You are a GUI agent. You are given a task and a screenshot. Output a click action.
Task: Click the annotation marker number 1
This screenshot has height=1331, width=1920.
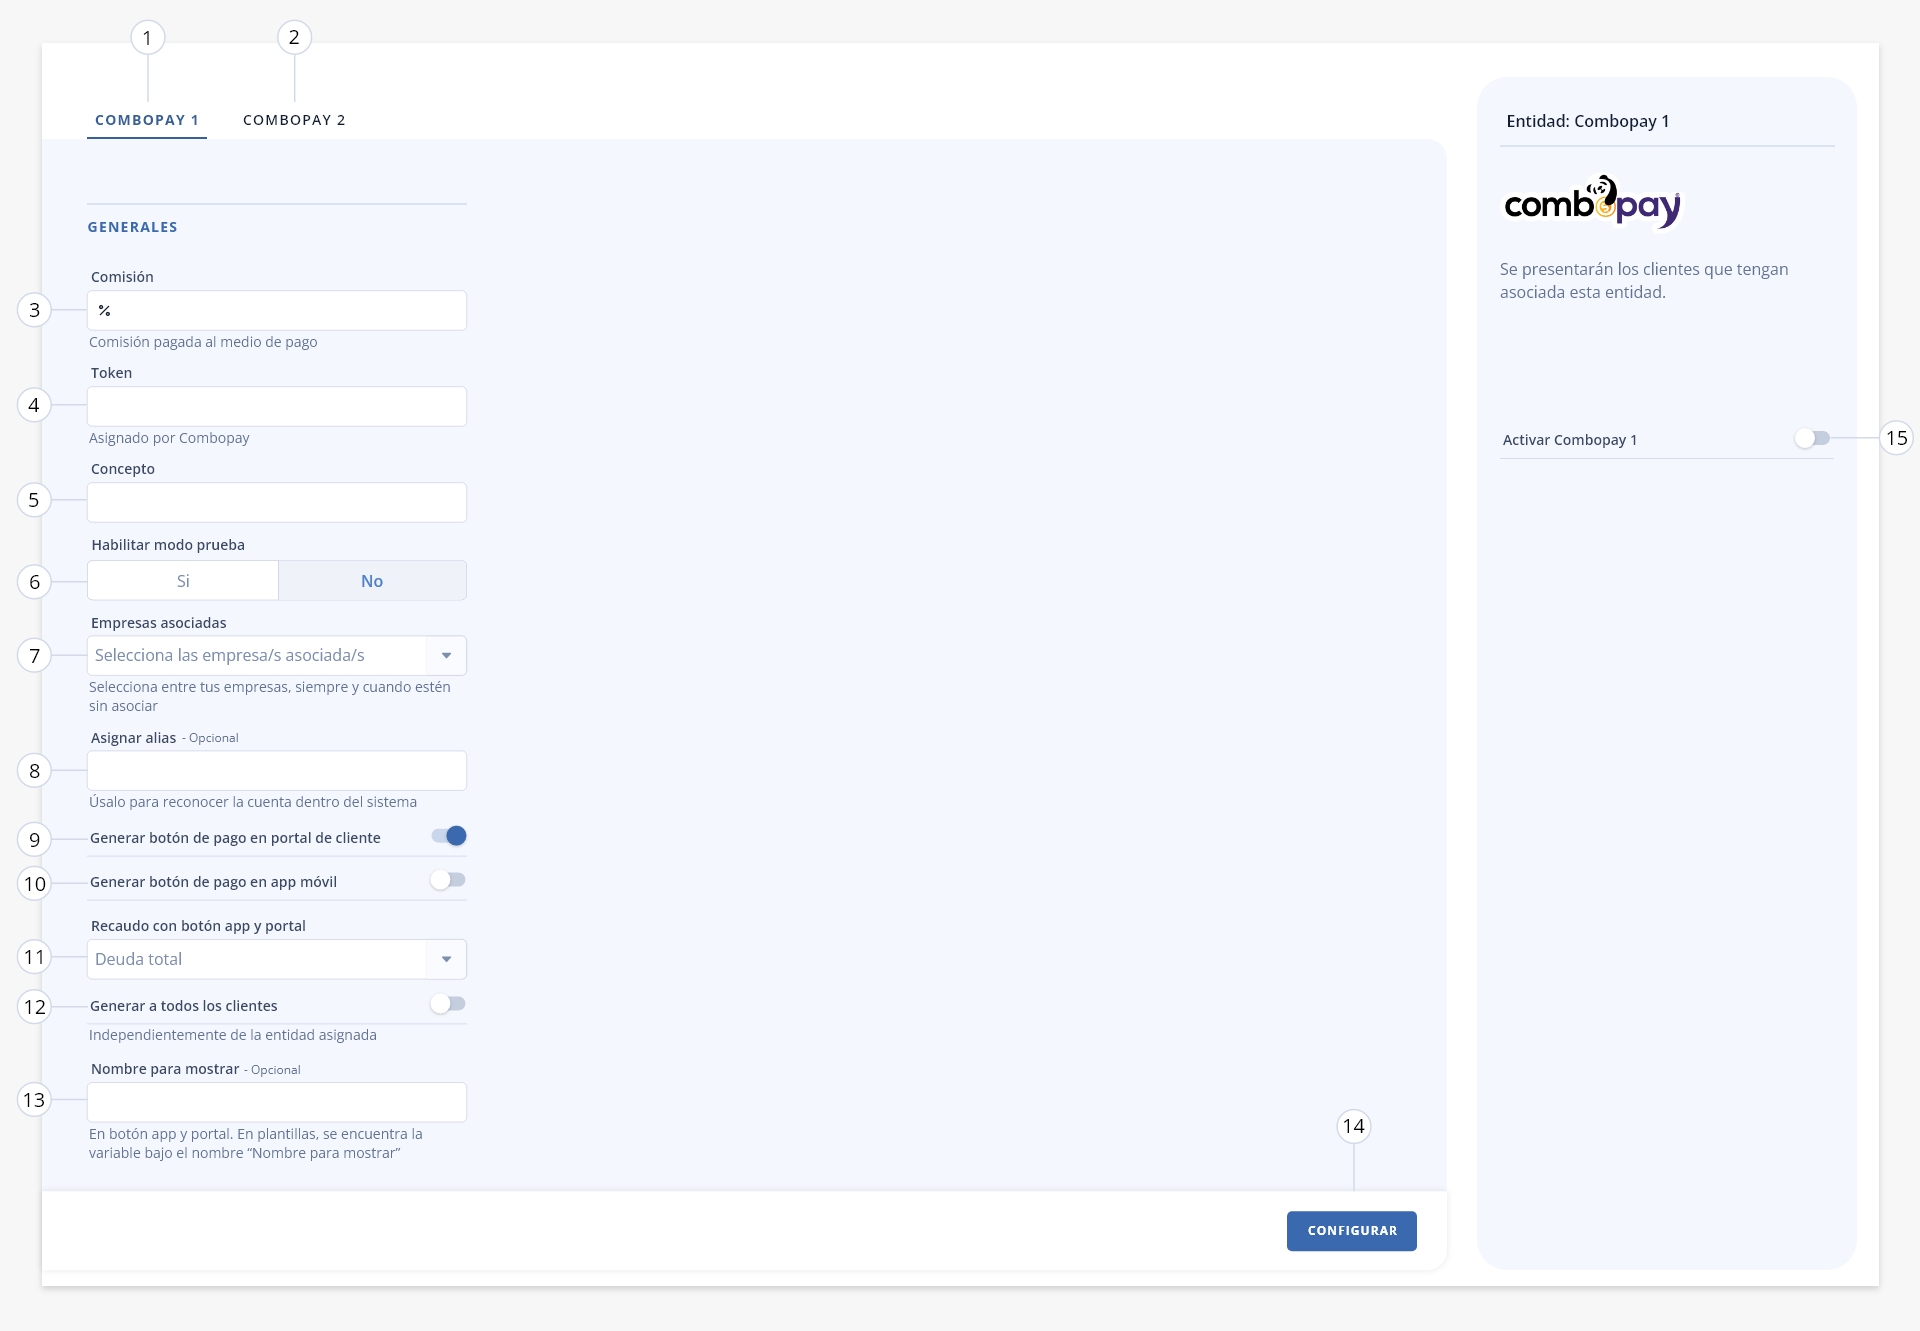(x=147, y=38)
